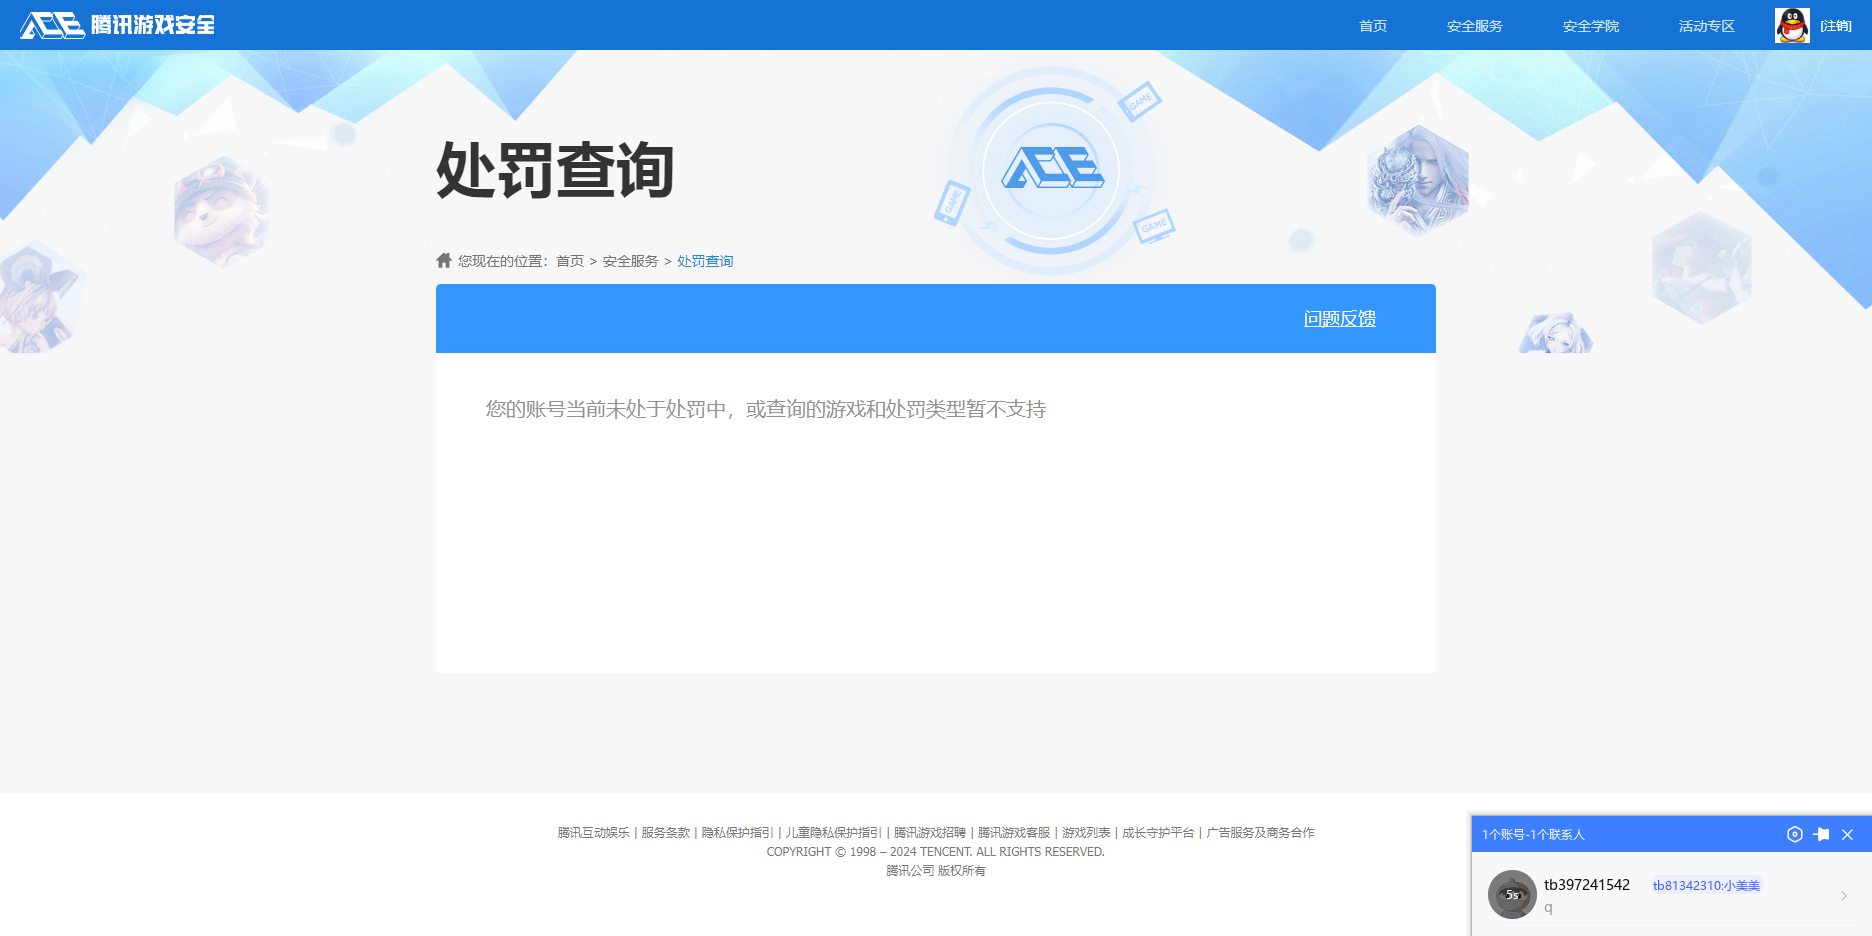Open the 儿童隐私保护指引 footer link

(834, 832)
